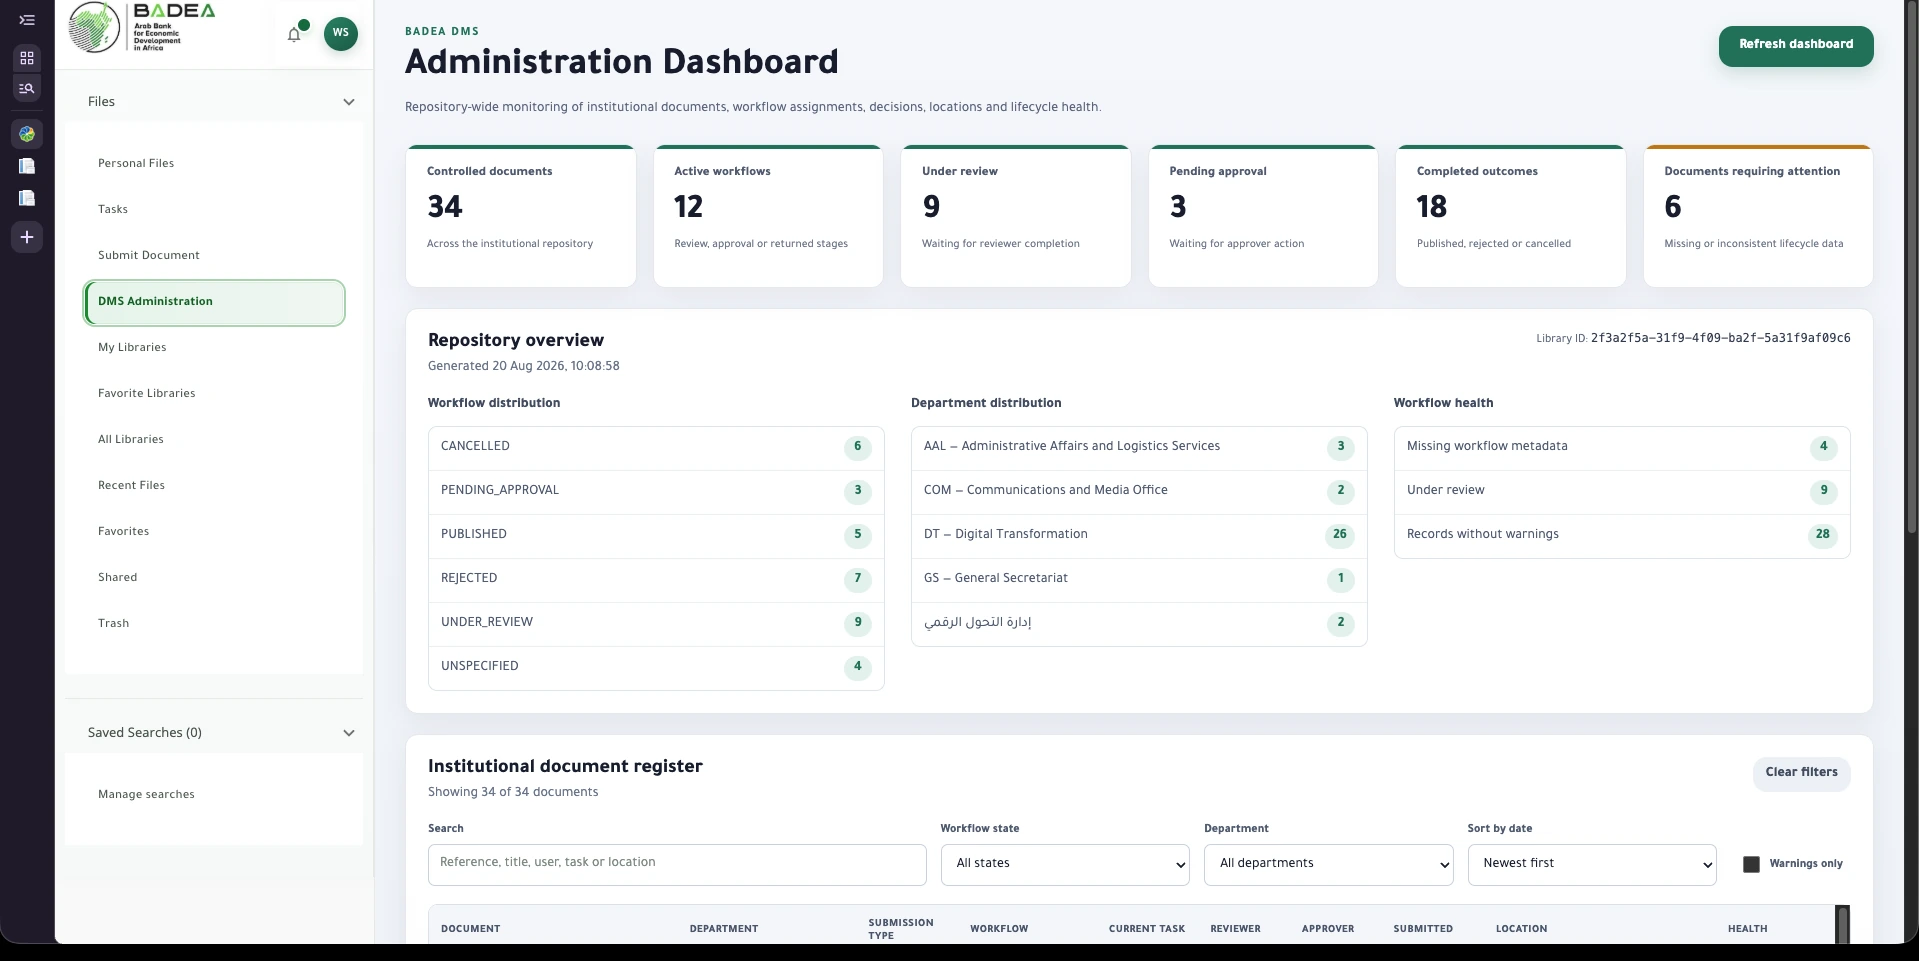Click the HEALTH column header
Screen dimensions: 1919x961
coord(1747,929)
